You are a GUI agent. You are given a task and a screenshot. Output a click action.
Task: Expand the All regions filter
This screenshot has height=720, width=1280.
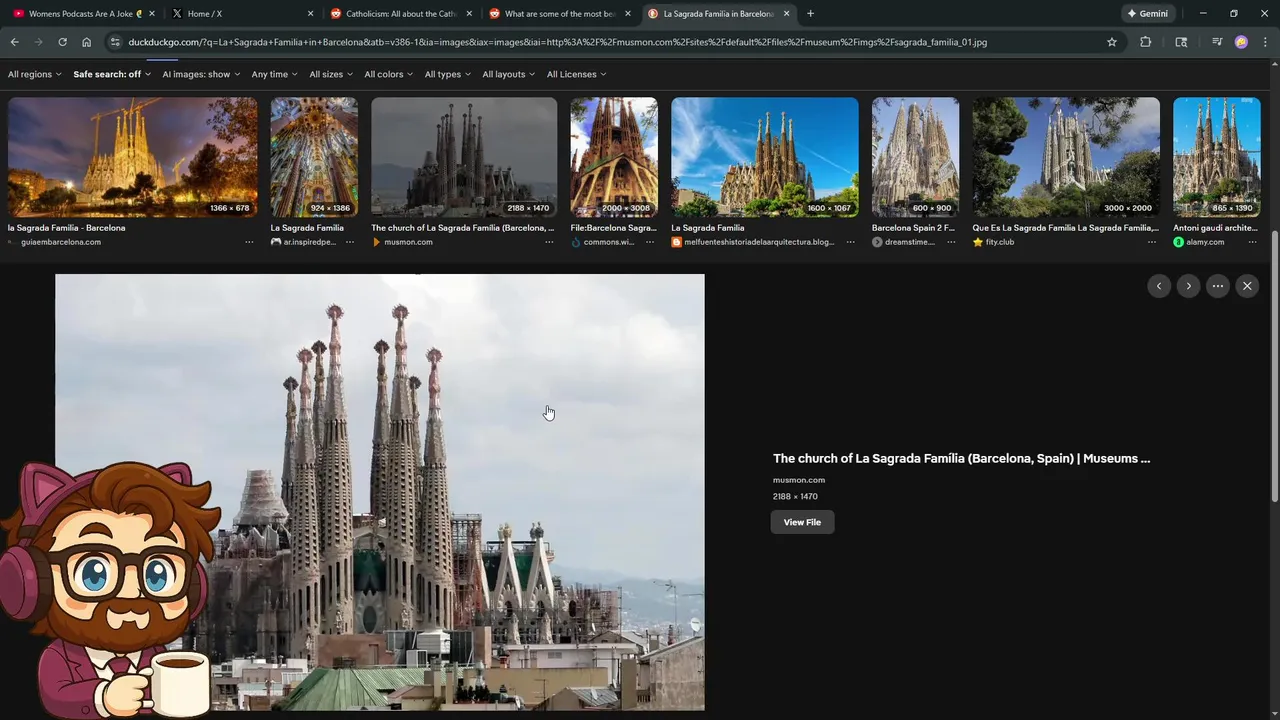click(35, 74)
